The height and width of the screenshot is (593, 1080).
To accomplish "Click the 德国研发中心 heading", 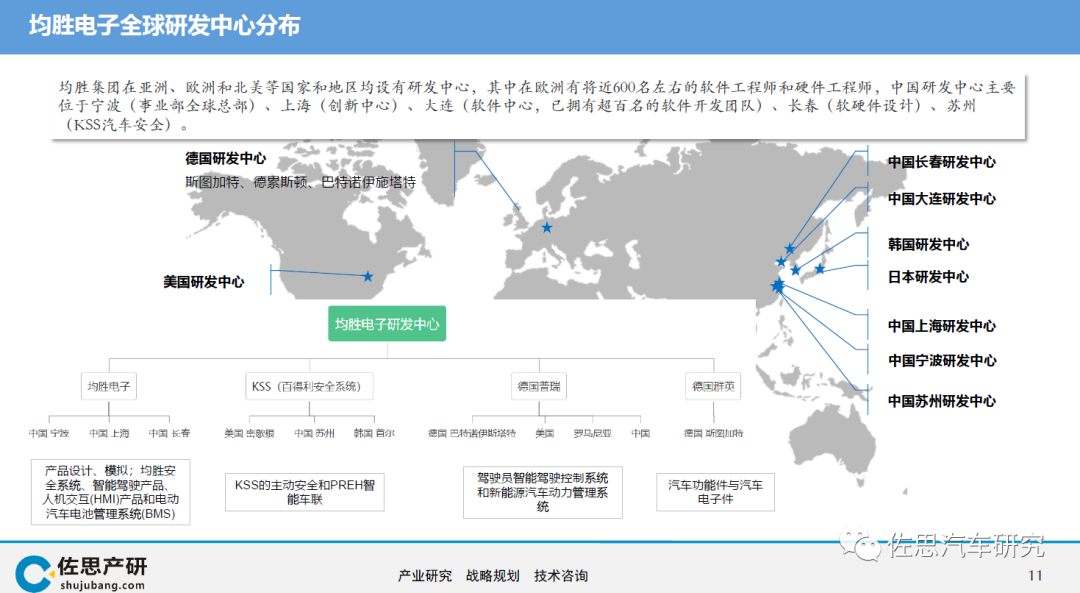I will tap(225, 158).
